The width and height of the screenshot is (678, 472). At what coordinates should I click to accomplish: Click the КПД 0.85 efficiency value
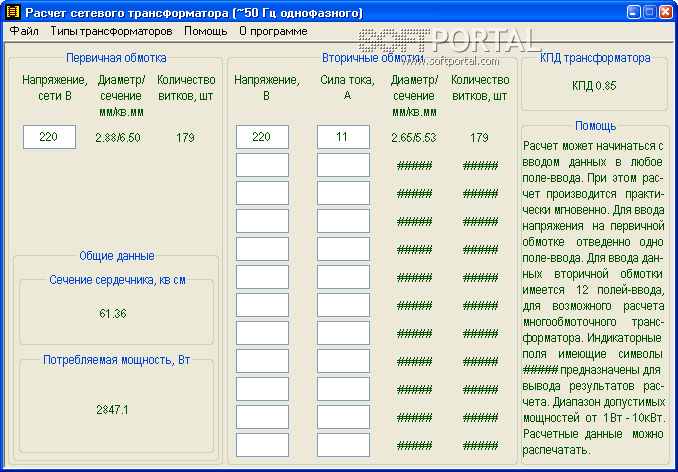594,86
